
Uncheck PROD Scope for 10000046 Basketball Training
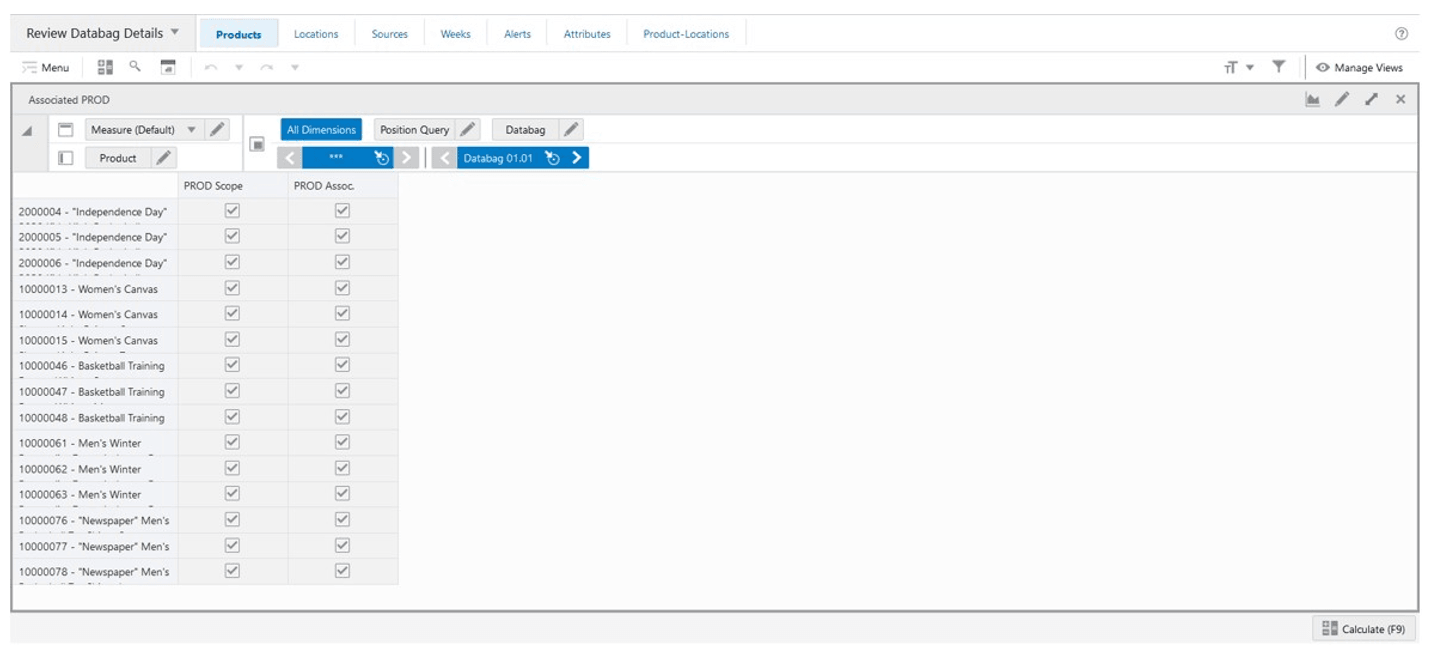pyautogui.click(x=230, y=365)
